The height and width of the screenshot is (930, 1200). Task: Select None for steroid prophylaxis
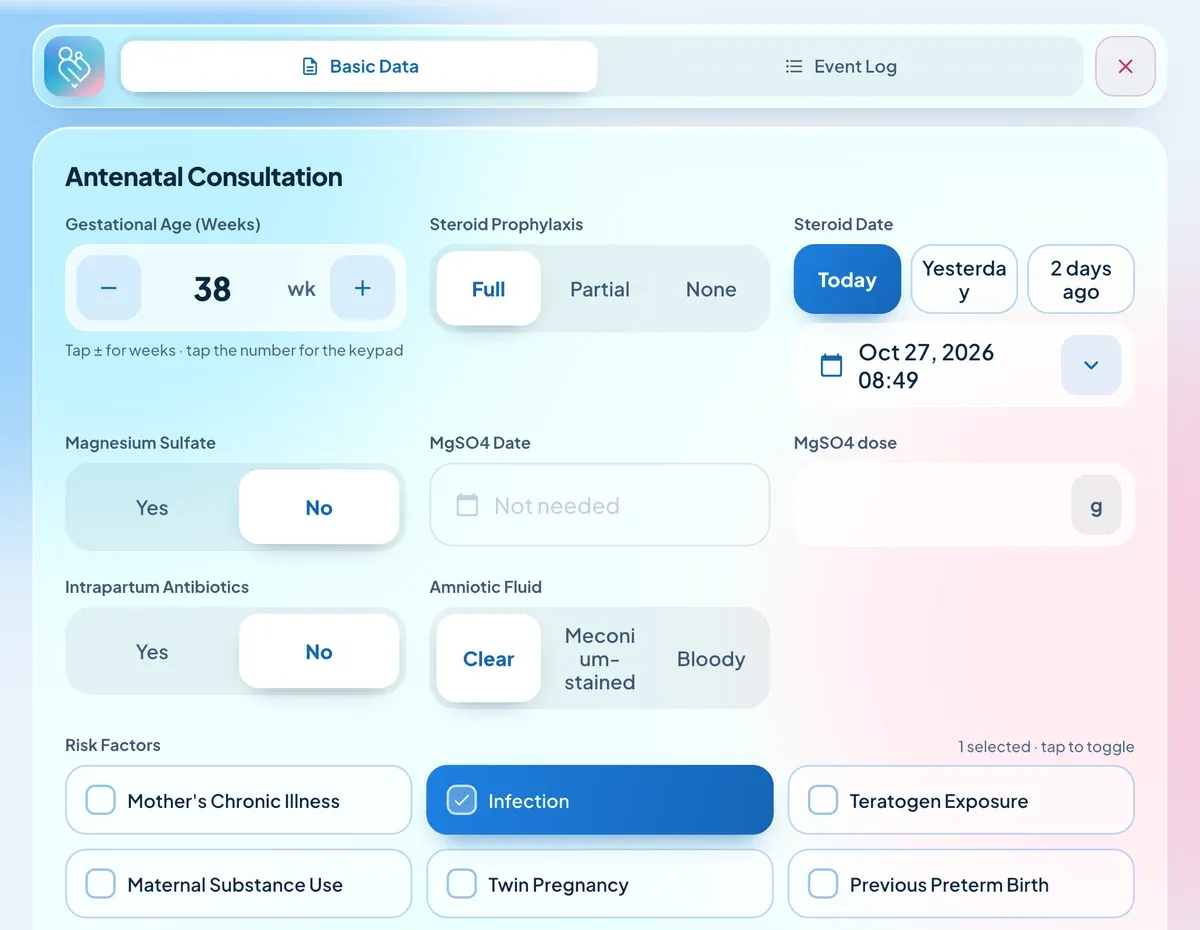pos(711,289)
